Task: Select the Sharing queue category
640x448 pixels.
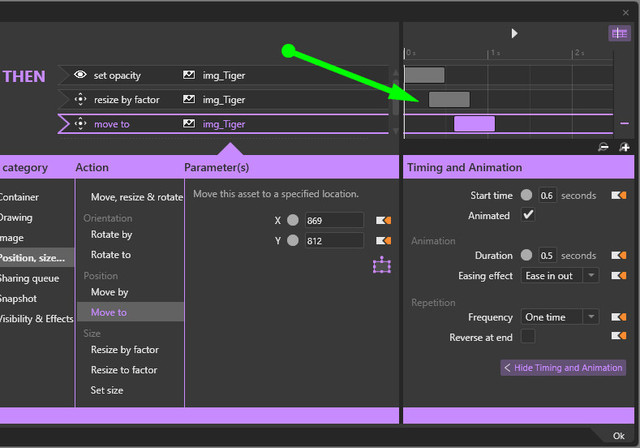Action: tap(29, 278)
